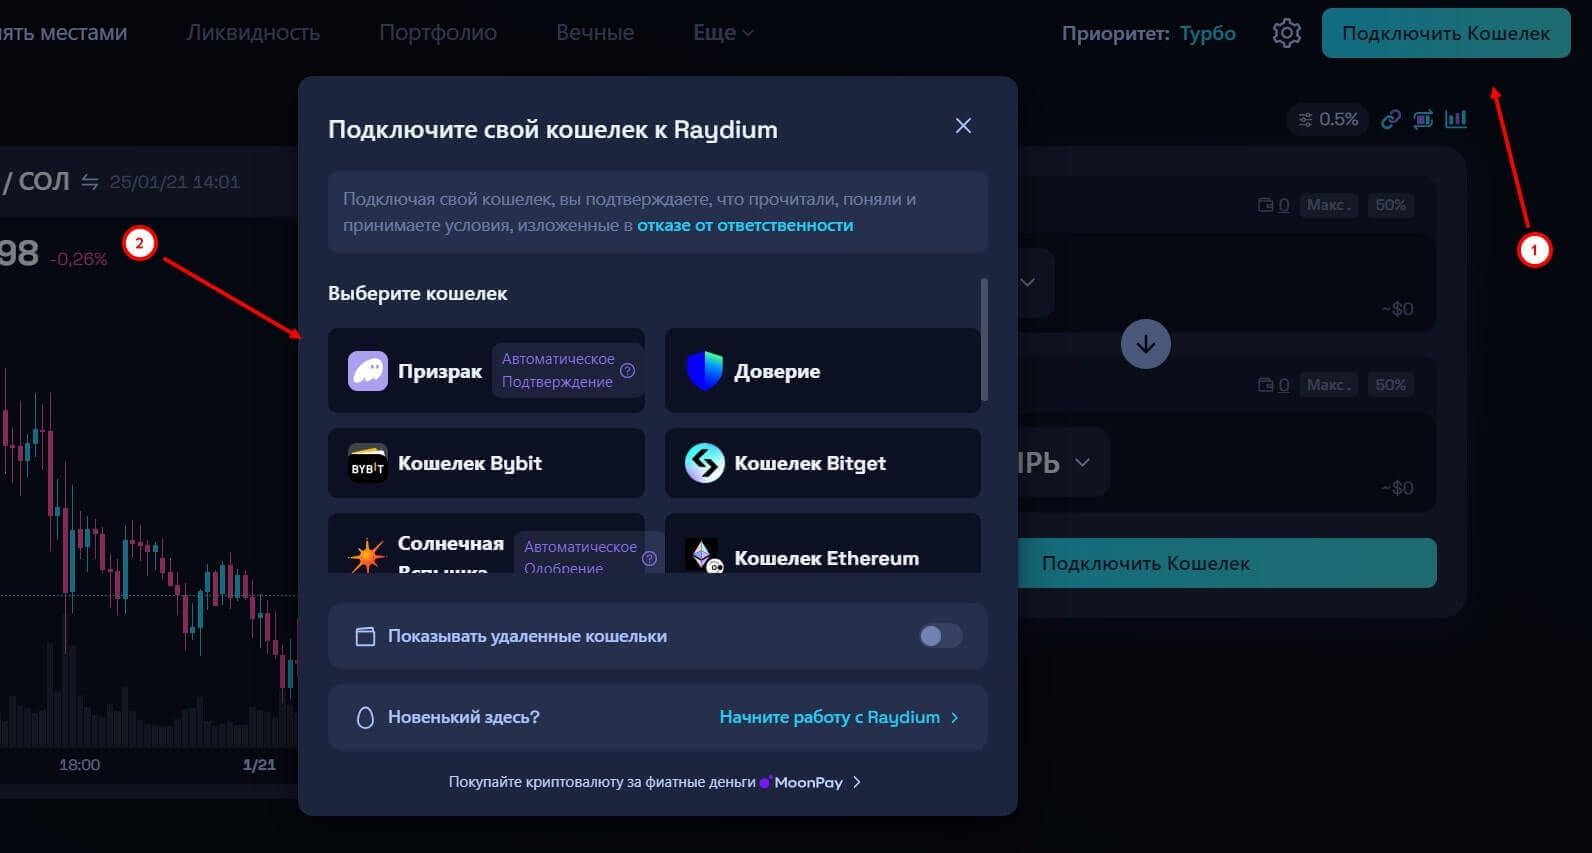Close the wallet connect dialog
1592x853 pixels.
point(963,126)
